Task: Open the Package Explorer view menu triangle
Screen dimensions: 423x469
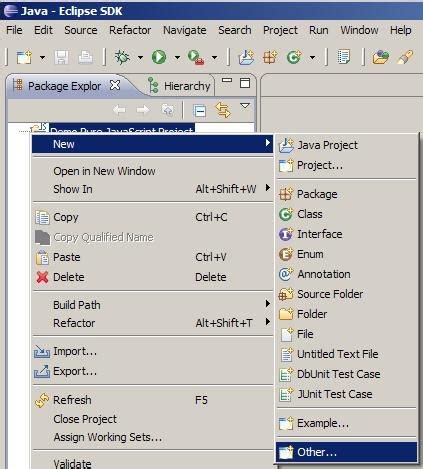Action: tap(245, 106)
